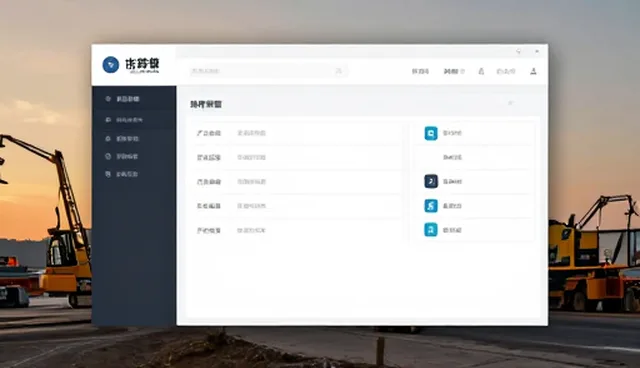Select the topmost highlighted sidebar menu item
This screenshot has width=640, height=368.
click(134, 99)
